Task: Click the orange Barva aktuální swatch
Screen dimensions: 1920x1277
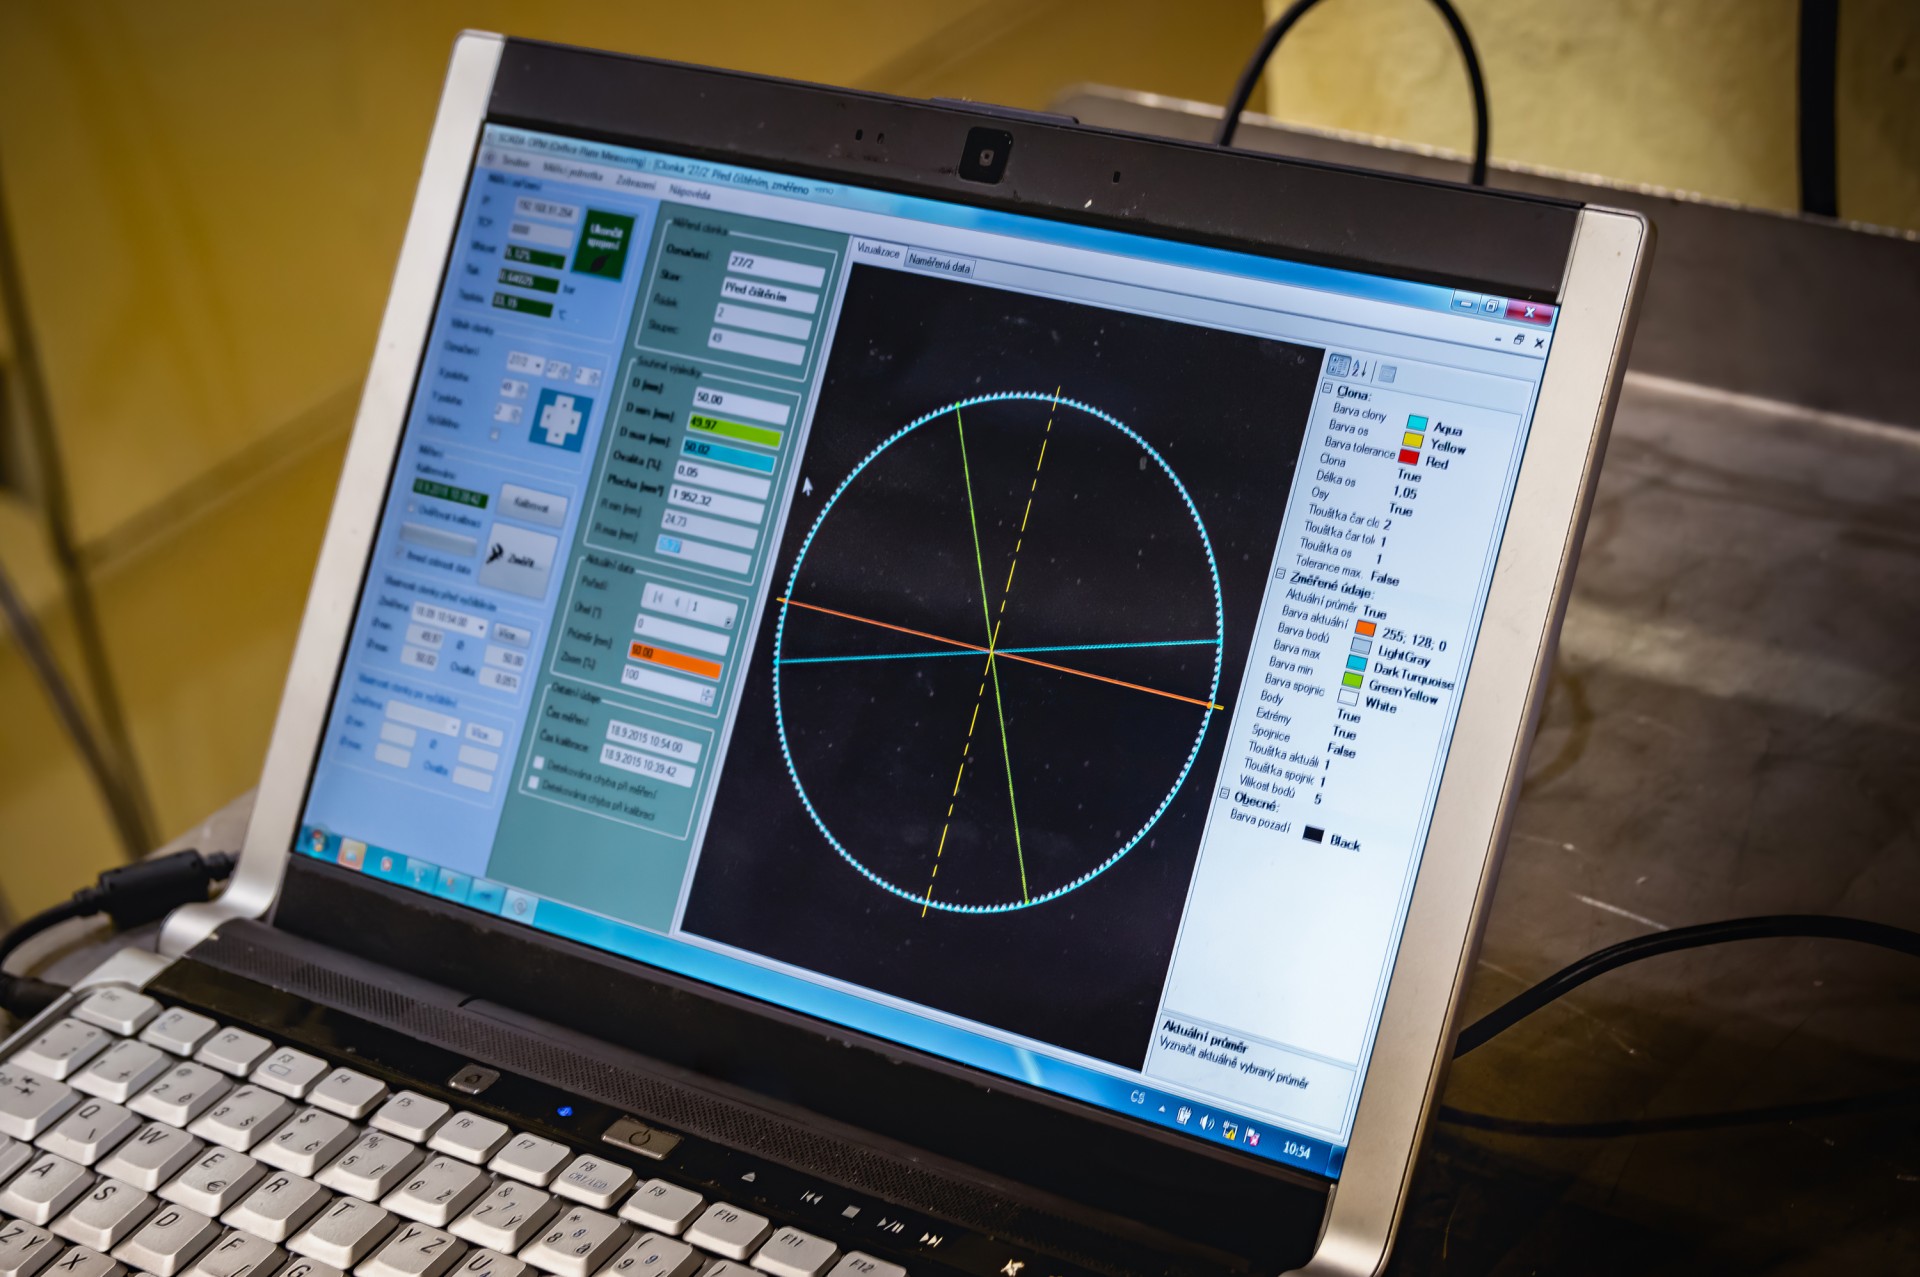Action: pyautogui.click(x=1366, y=628)
